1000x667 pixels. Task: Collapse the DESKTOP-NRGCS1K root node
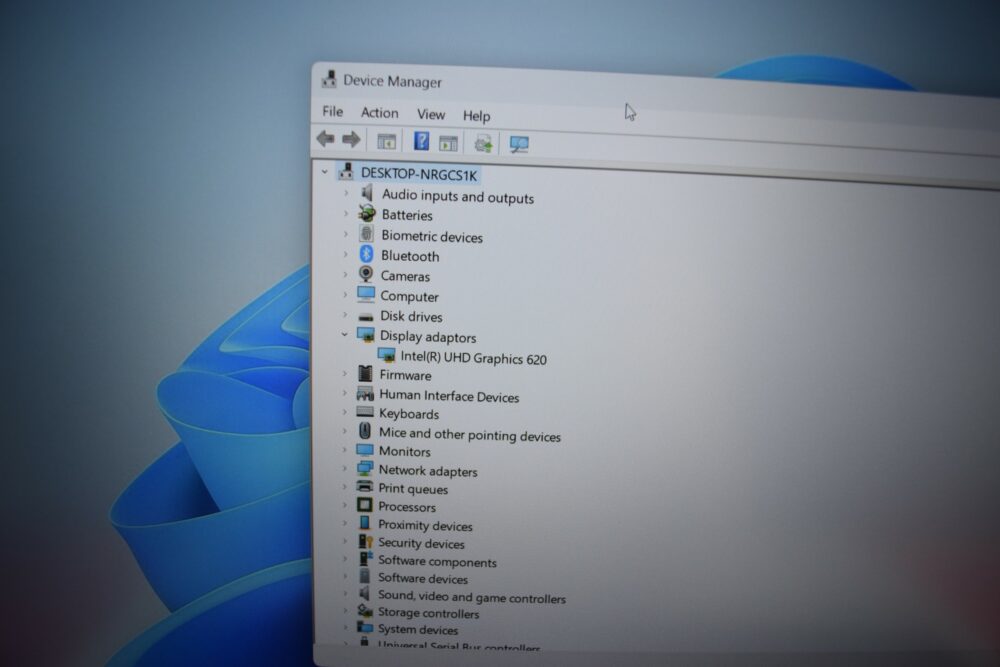325,171
